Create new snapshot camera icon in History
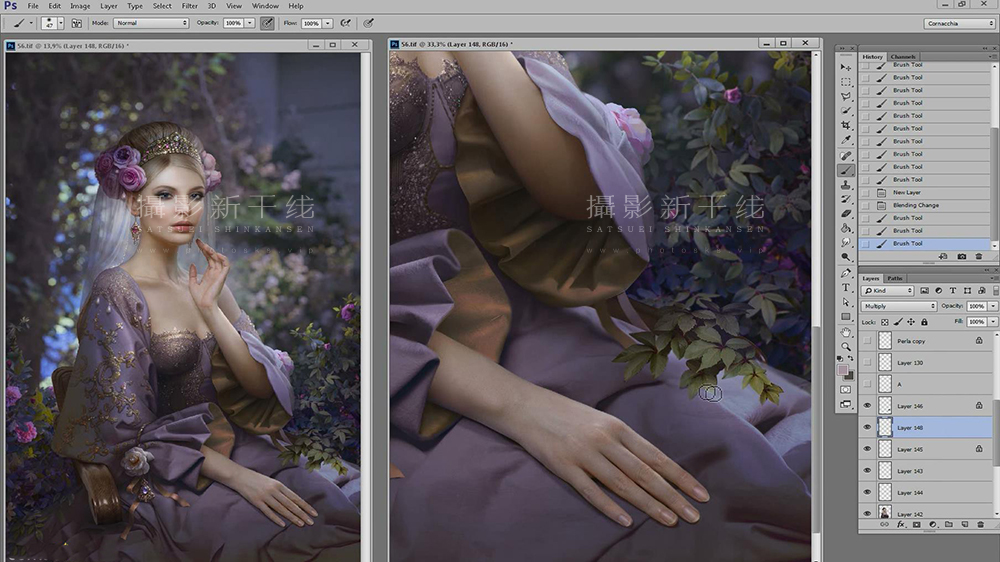The image size is (1000, 562). (961, 256)
